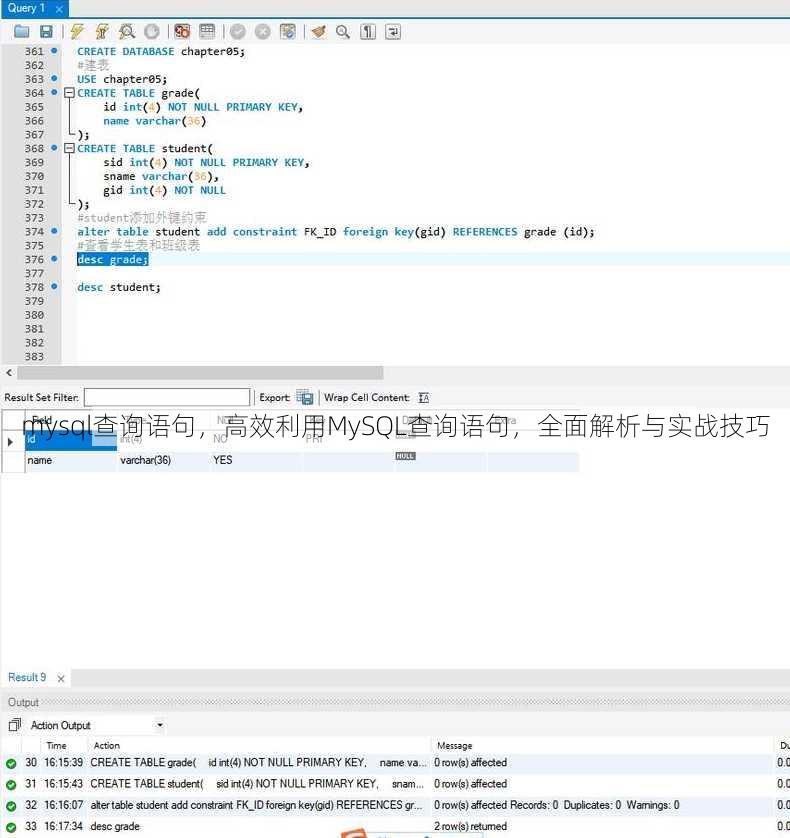Click the Time column header in Output
790x838 pixels.
[x=57, y=746]
